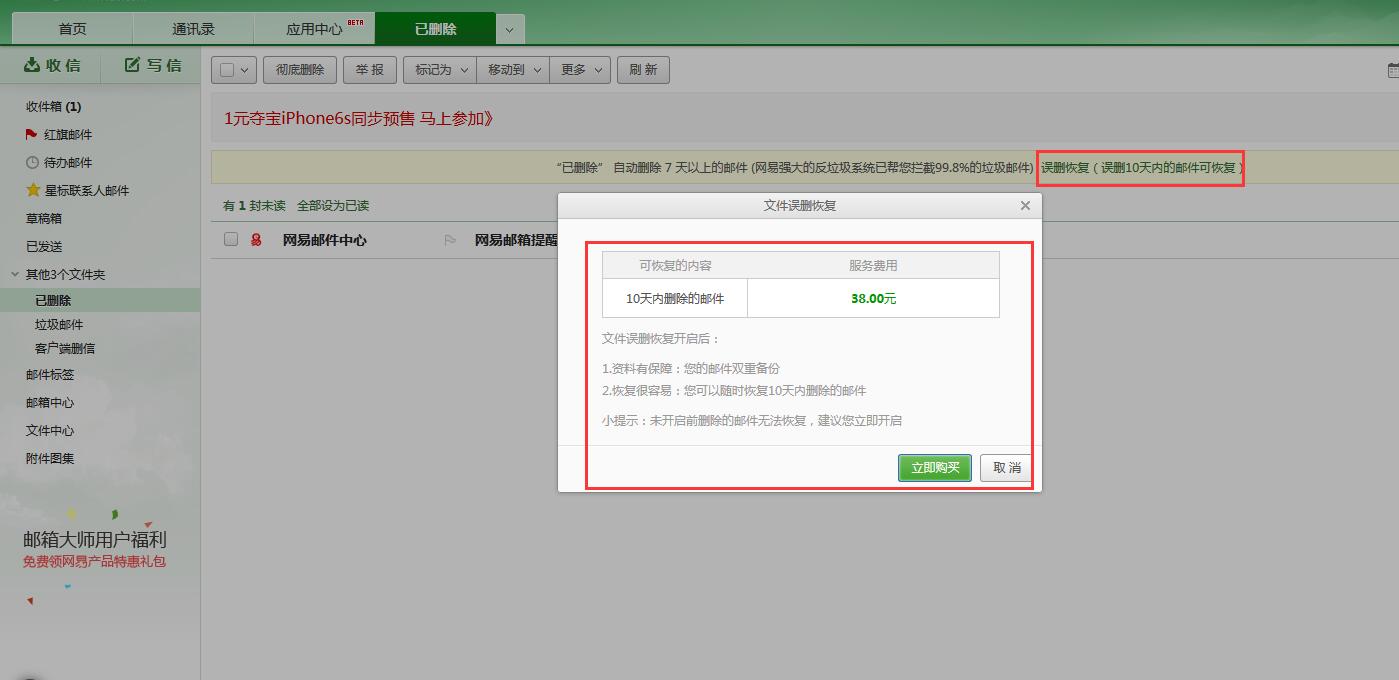
Task: Open the 通讯录 tab
Action: click(192, 28)
